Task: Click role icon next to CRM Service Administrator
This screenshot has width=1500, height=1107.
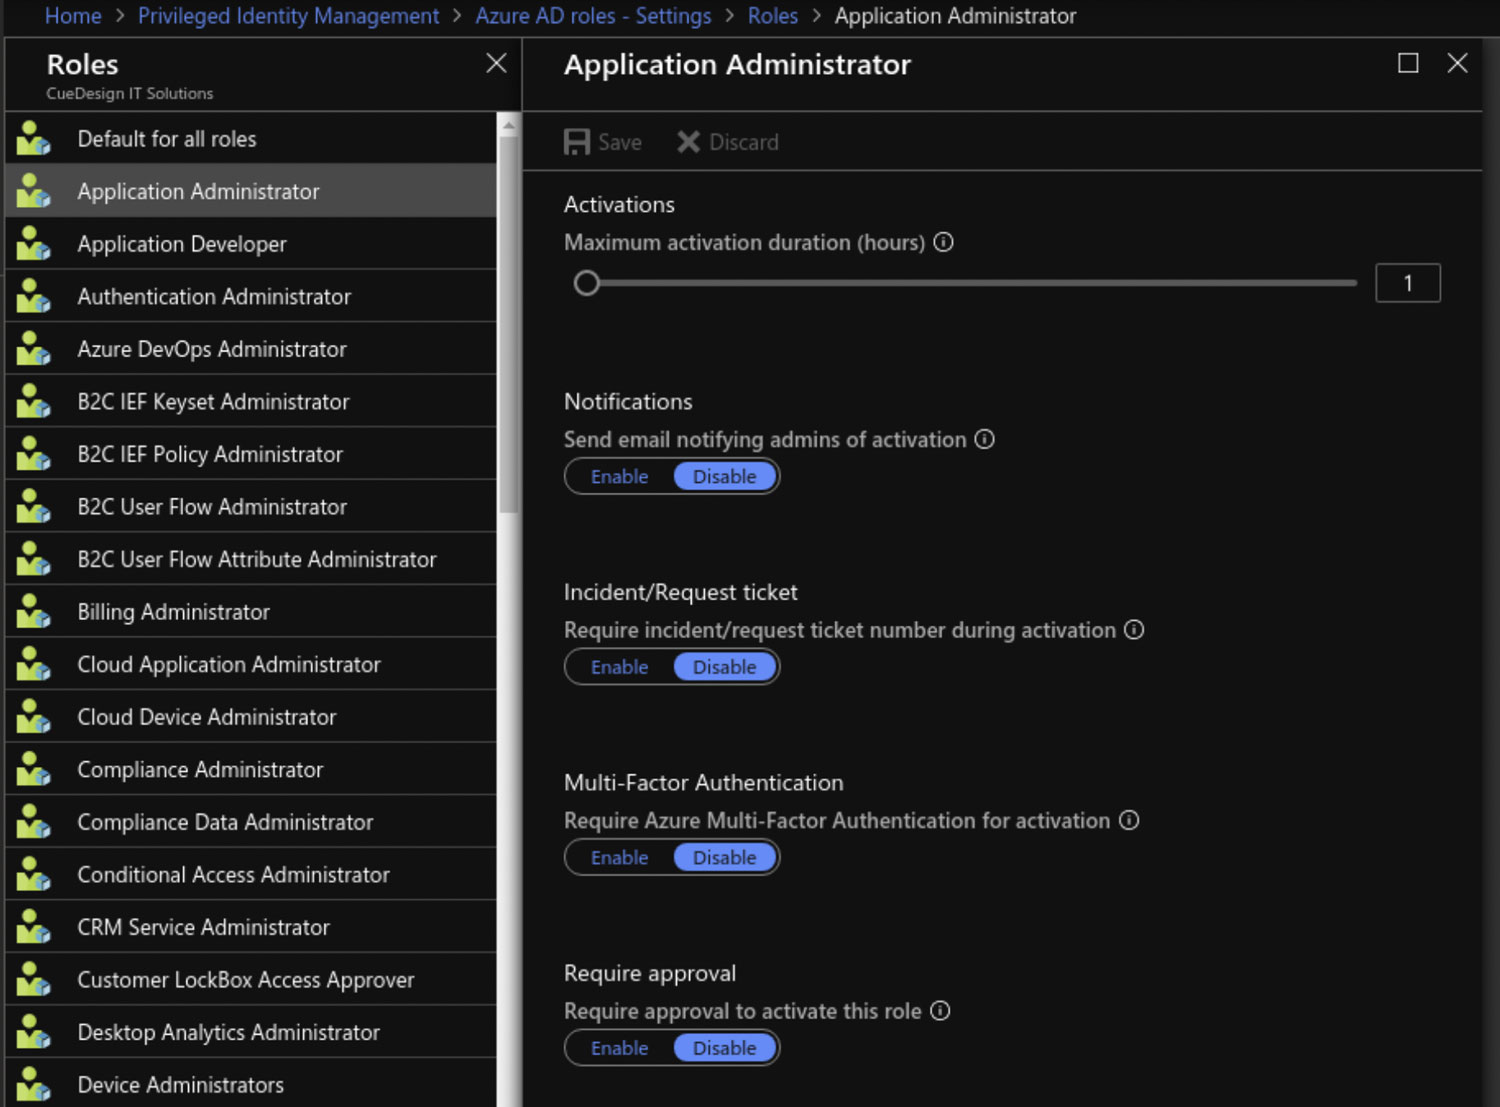Action: coord(33,928)
